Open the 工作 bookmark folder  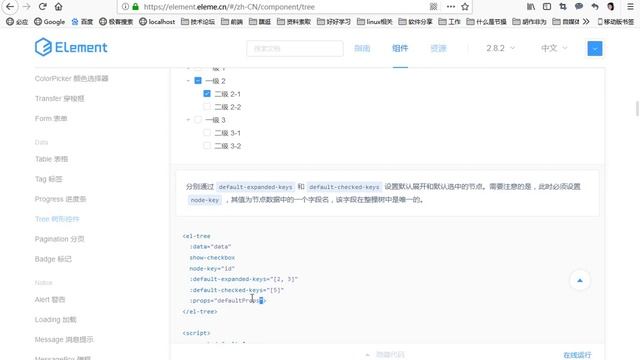click(x=449, y=22)
